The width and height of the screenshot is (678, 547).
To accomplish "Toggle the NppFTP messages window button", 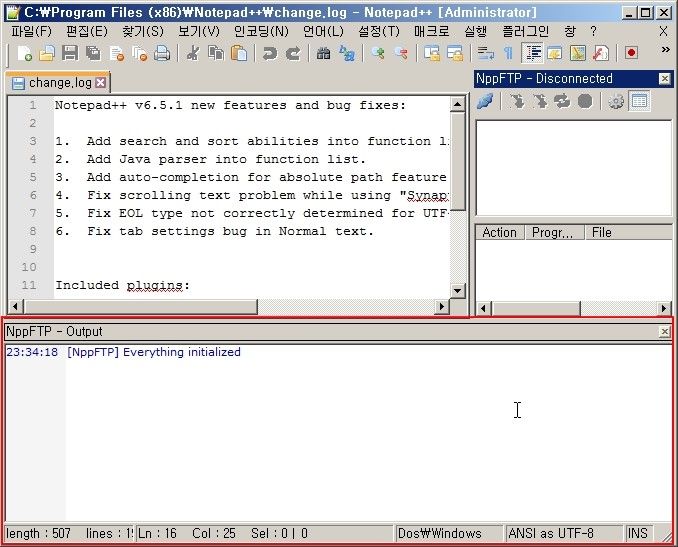I will (x=639, y=102).
